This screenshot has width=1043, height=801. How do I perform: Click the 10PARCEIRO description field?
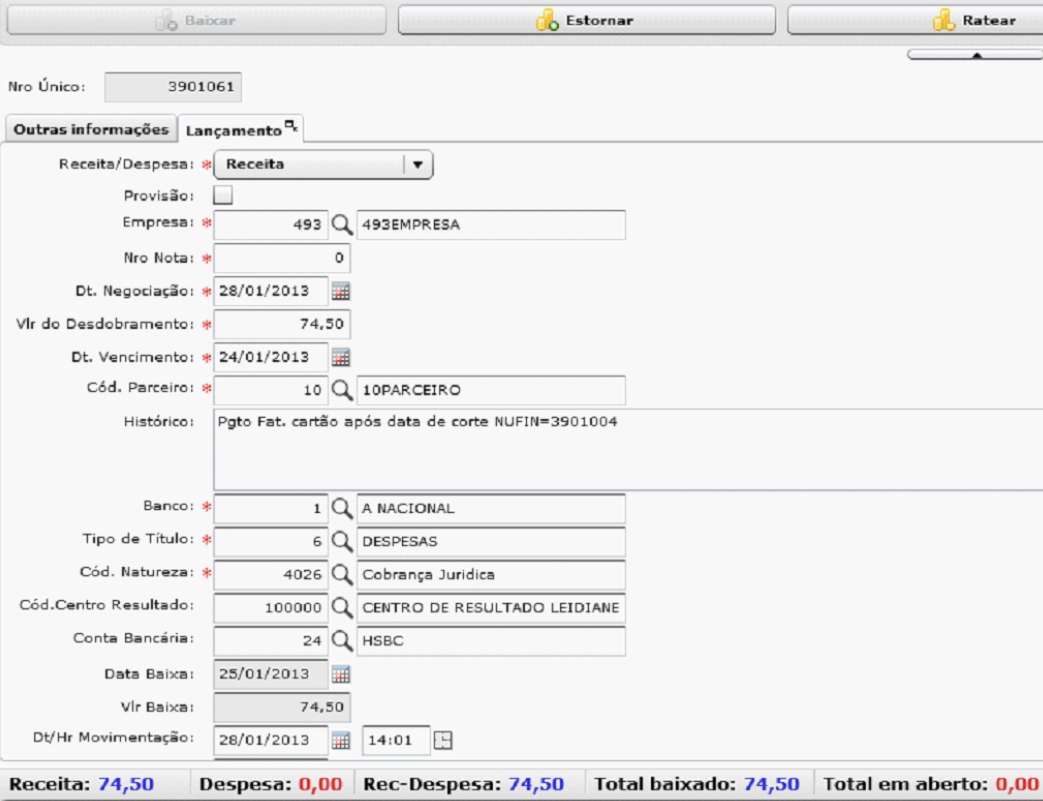pyautogui.click(x=491, y=390)
